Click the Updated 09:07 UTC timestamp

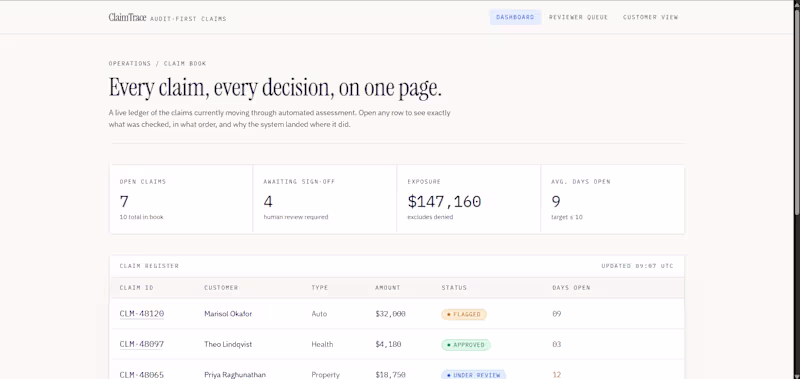point(637,266)
